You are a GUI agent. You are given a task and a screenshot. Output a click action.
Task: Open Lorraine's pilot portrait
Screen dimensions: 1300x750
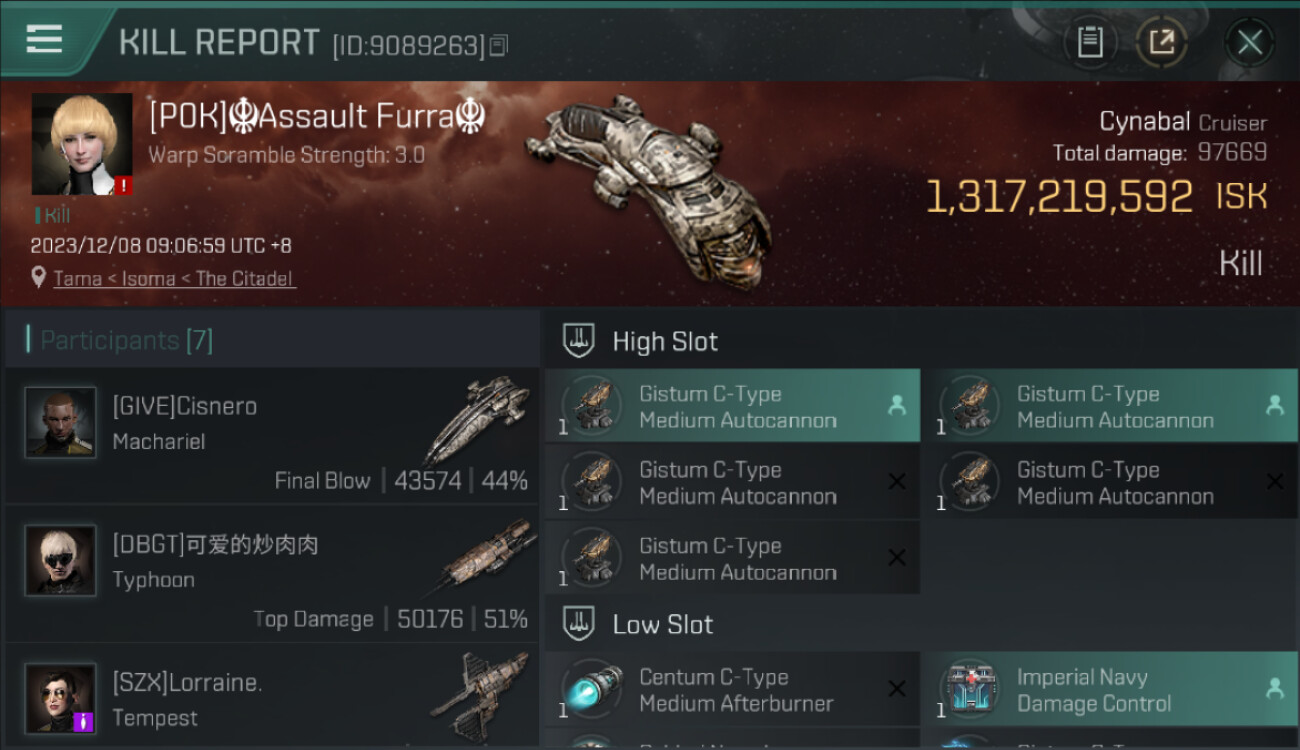pyautogui.click(x=60, y=698)
